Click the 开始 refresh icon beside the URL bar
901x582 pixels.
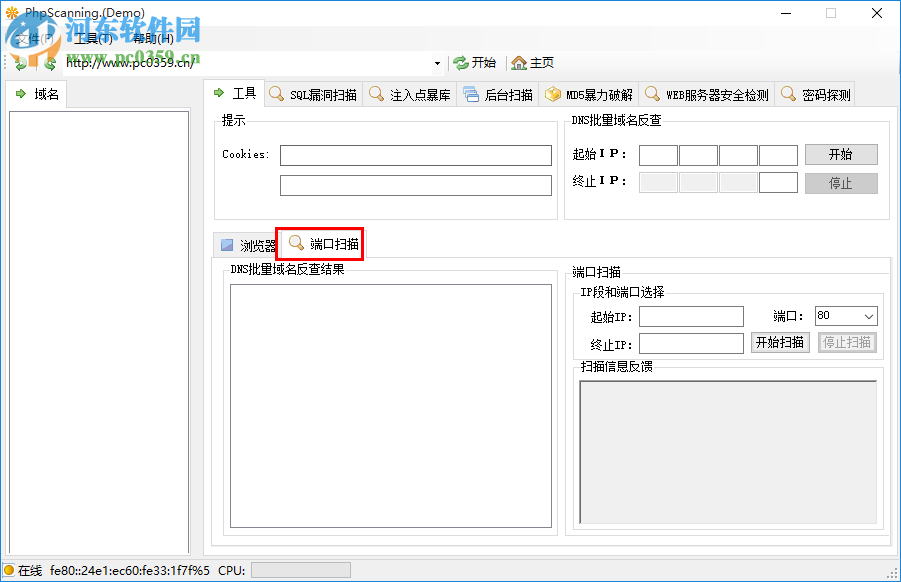pyautogui.click(x=460, y=62)
